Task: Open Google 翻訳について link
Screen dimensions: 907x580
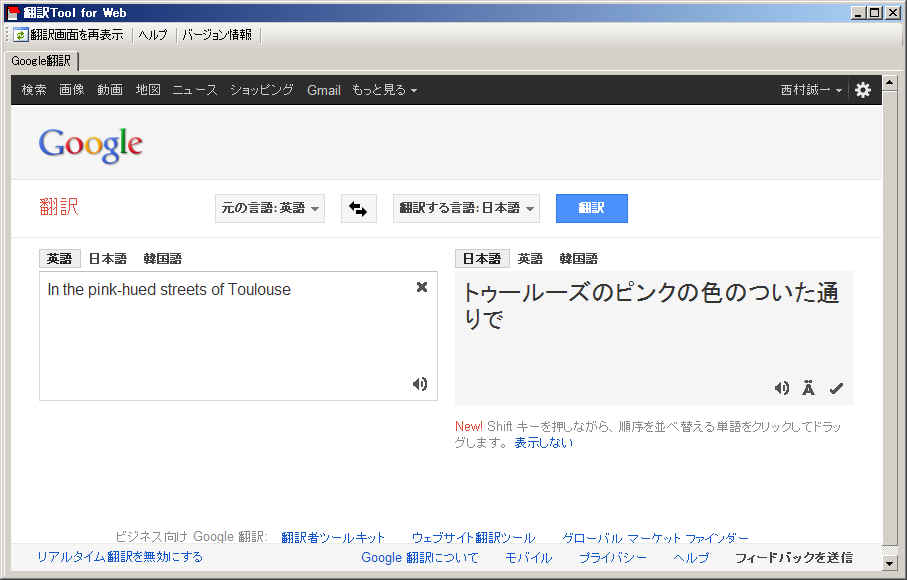Action: 420,557
